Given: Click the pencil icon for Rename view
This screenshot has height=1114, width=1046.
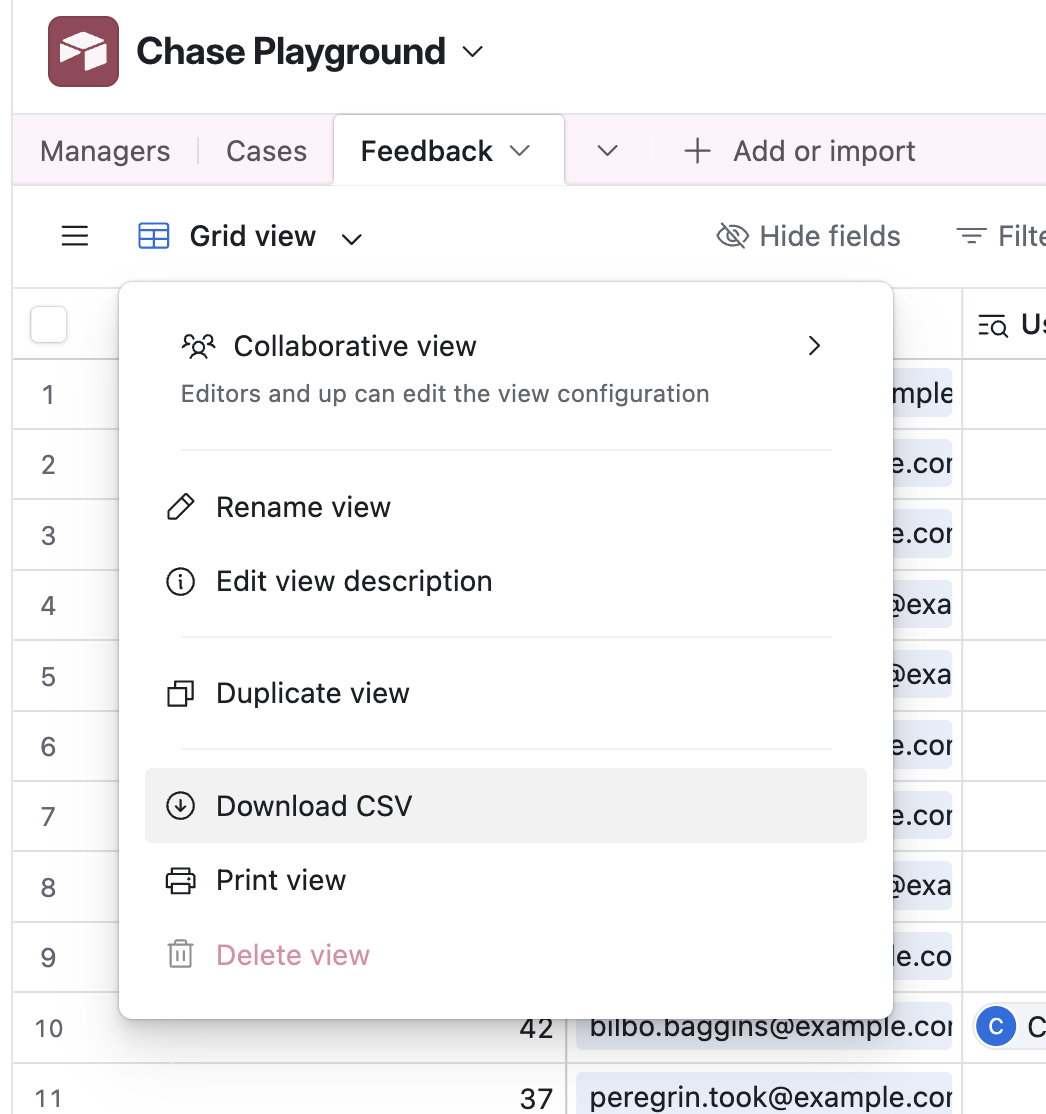Looking at the screenshot, I should click(x=180, y=507).
